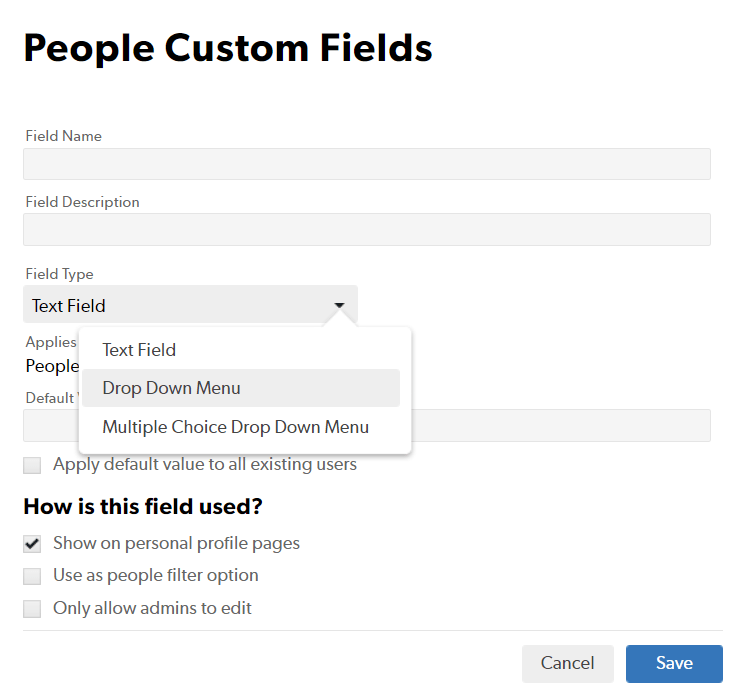Pick Multiple Choice Drop Down Menu option
Image resolution: width=754 pixels, height=694 pixels.
pos(235,427)
